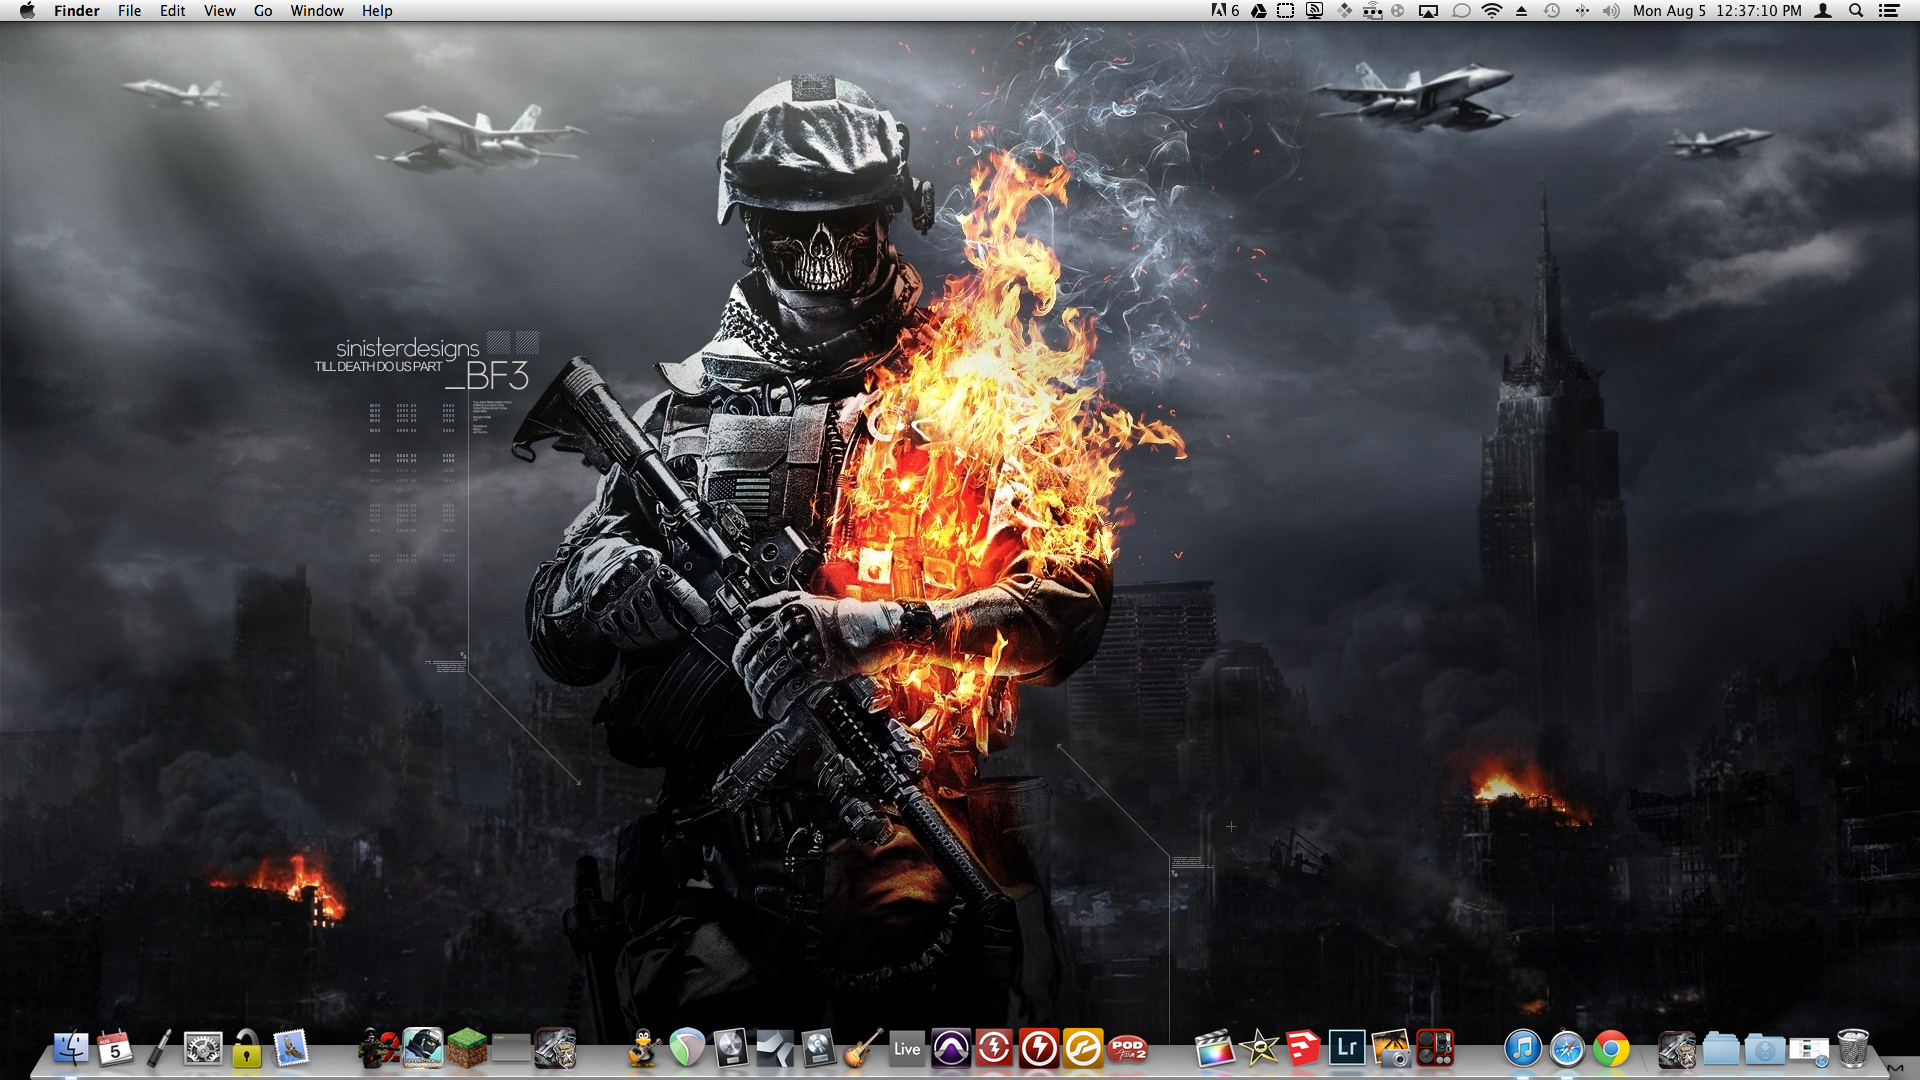Open the Wi-Fi status menu

pyautogui.click(x=1492, y=11)
